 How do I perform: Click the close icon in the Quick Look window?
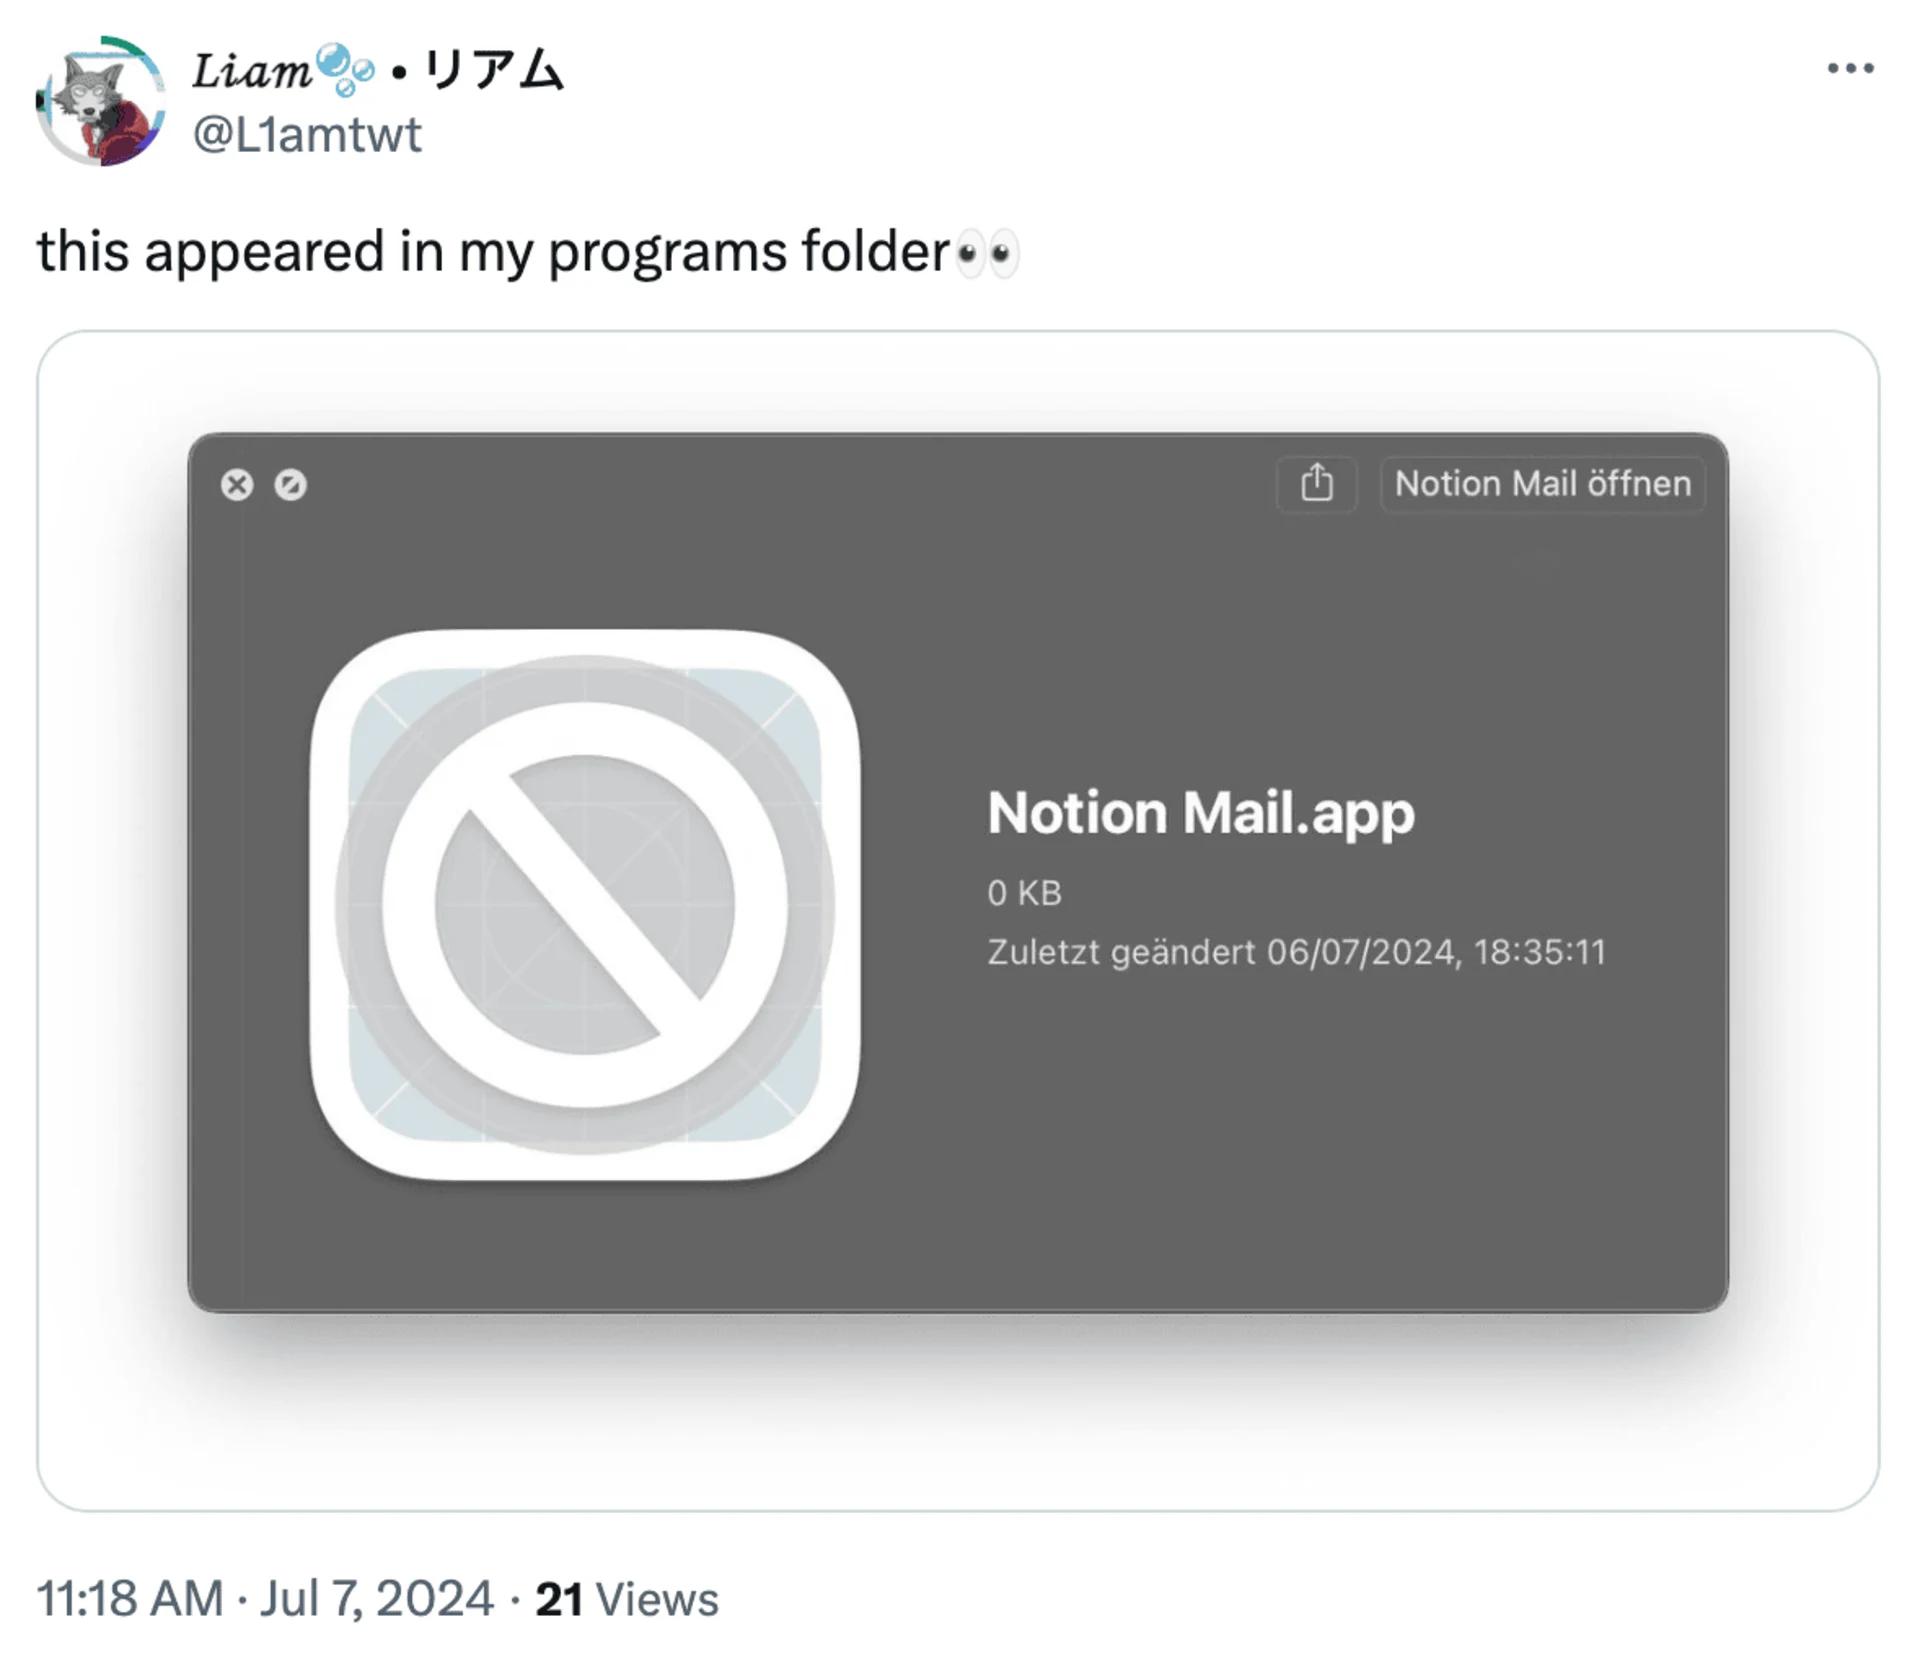coord(239,485)
